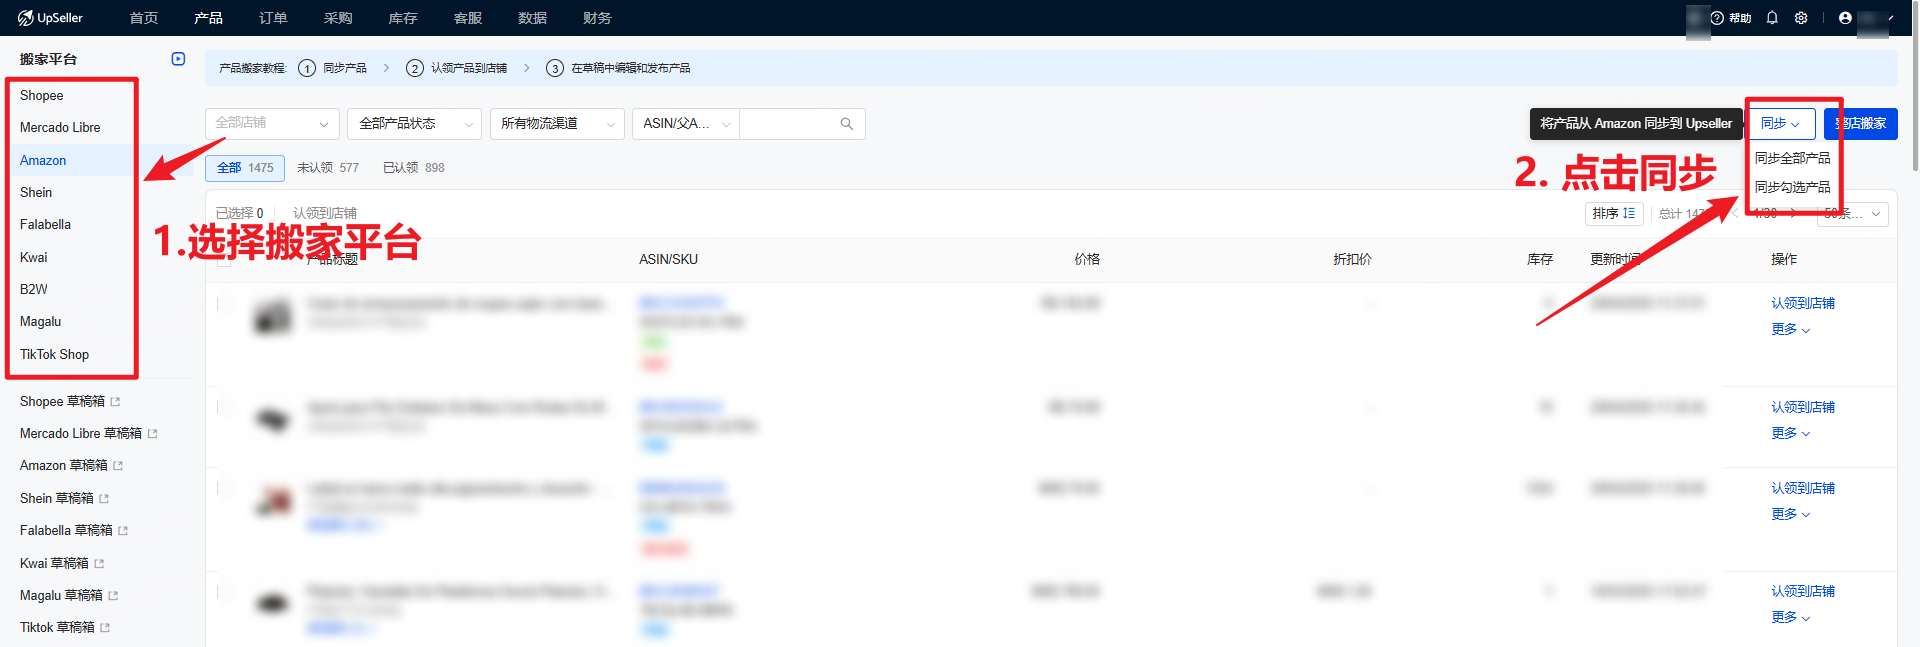Select Shein in the platform list
The image size is (1920, 647).
click(x=36, y=193)
